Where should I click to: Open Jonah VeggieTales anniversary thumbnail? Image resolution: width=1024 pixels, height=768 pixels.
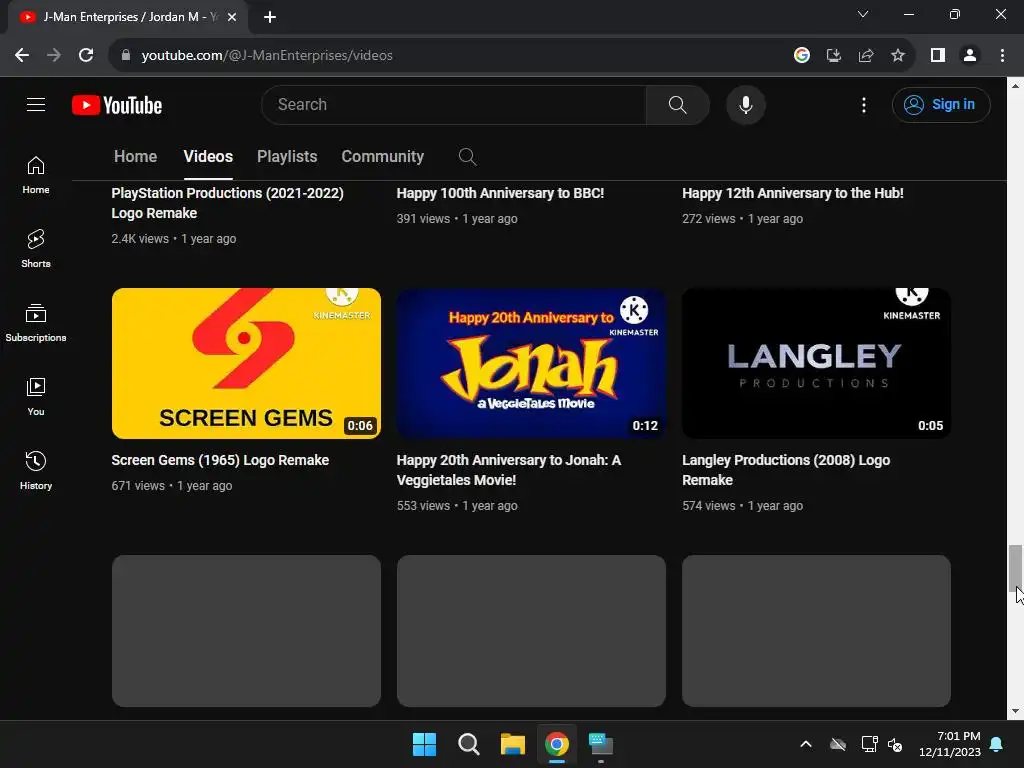click(x=531, y=363)
